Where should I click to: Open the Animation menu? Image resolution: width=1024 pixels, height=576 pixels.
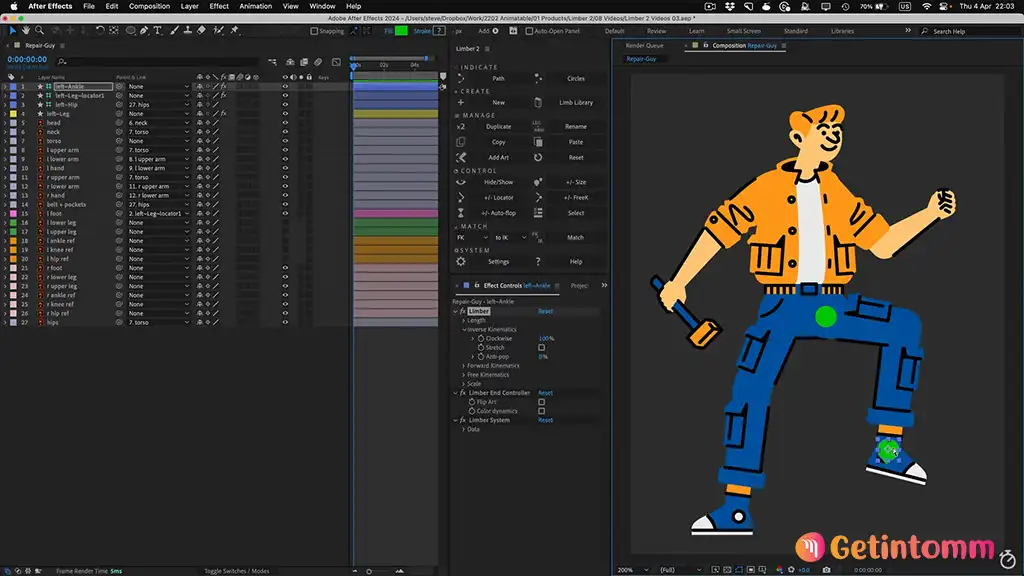pos(255,6)
